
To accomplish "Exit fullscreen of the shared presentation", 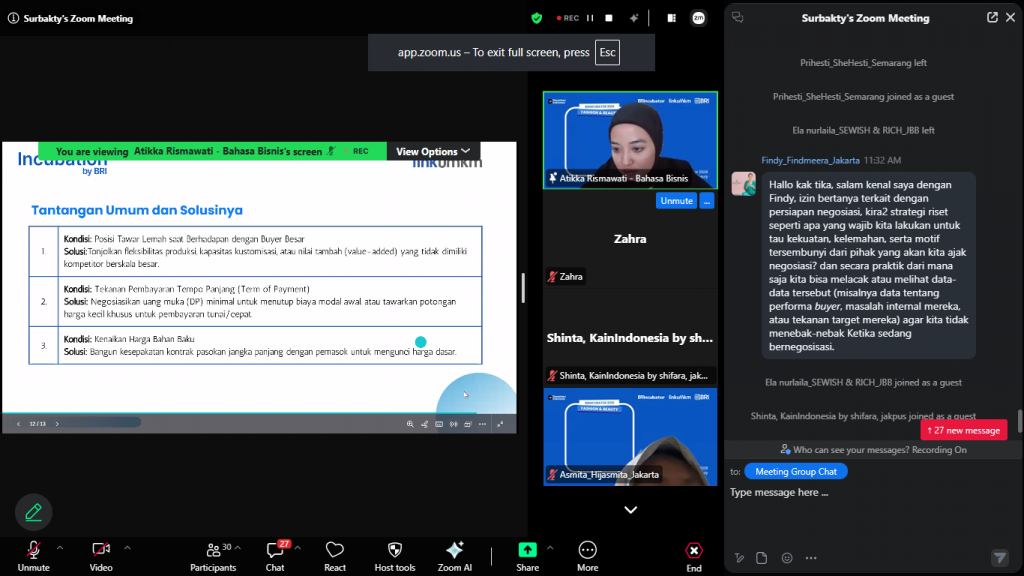I will pos(500,424).
